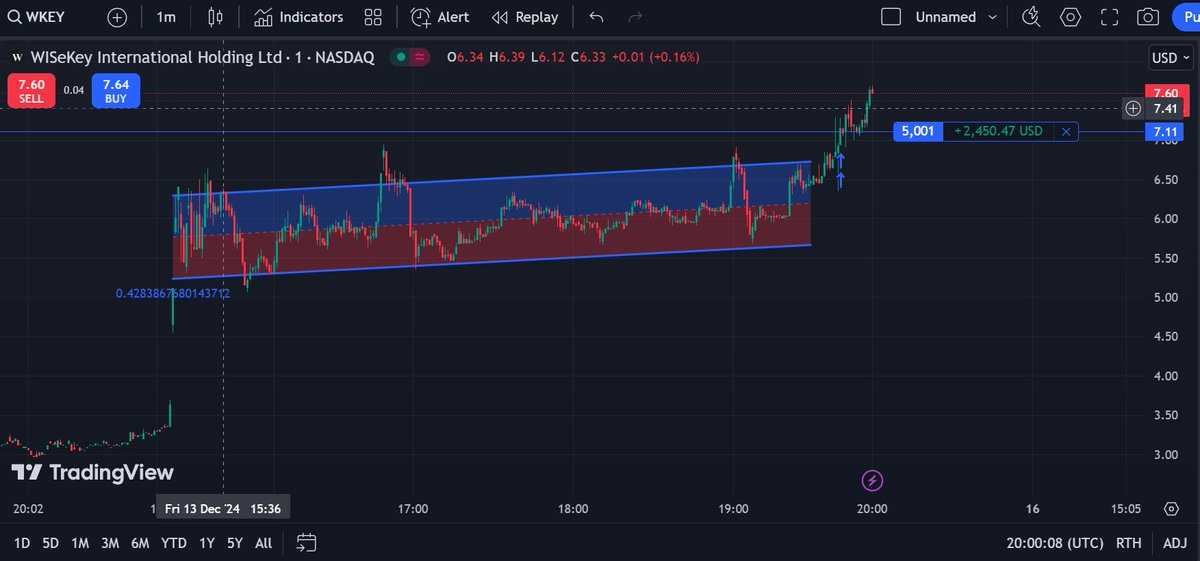
Task: Click the red approximation symbol badge
Action: click(421, 57)
